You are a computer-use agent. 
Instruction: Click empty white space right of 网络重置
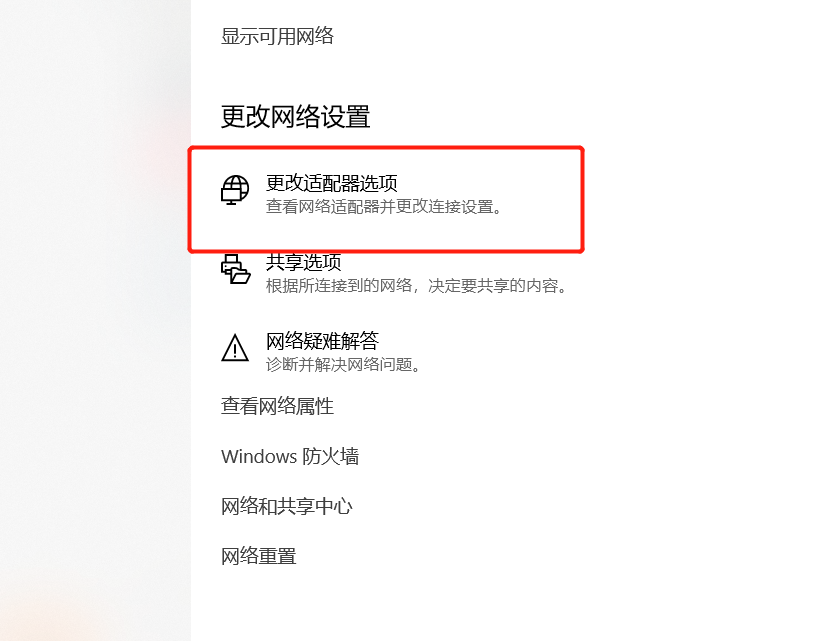coord(523,556)
